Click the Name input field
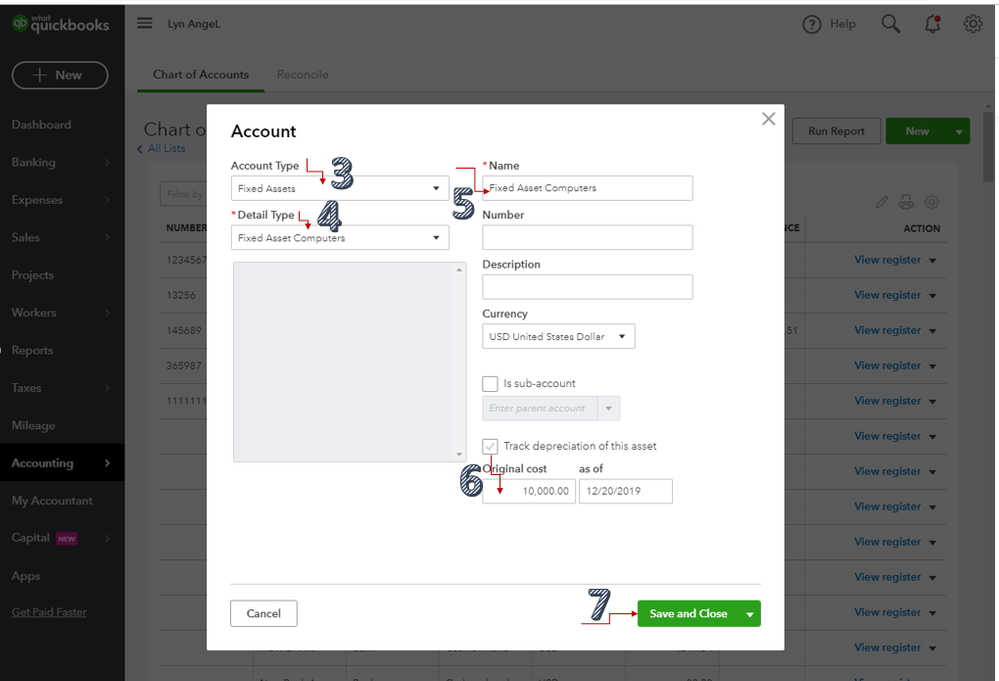 (x=587, y=189)
